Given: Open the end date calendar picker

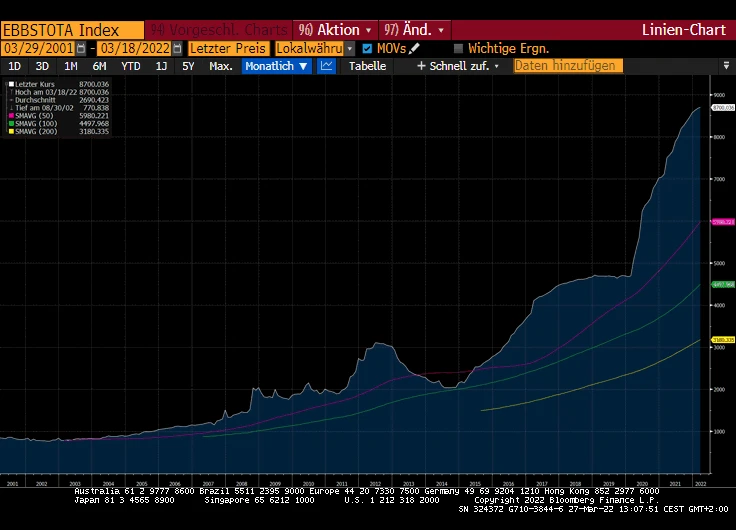Looking at the screenshot, I should pos(177,48).
